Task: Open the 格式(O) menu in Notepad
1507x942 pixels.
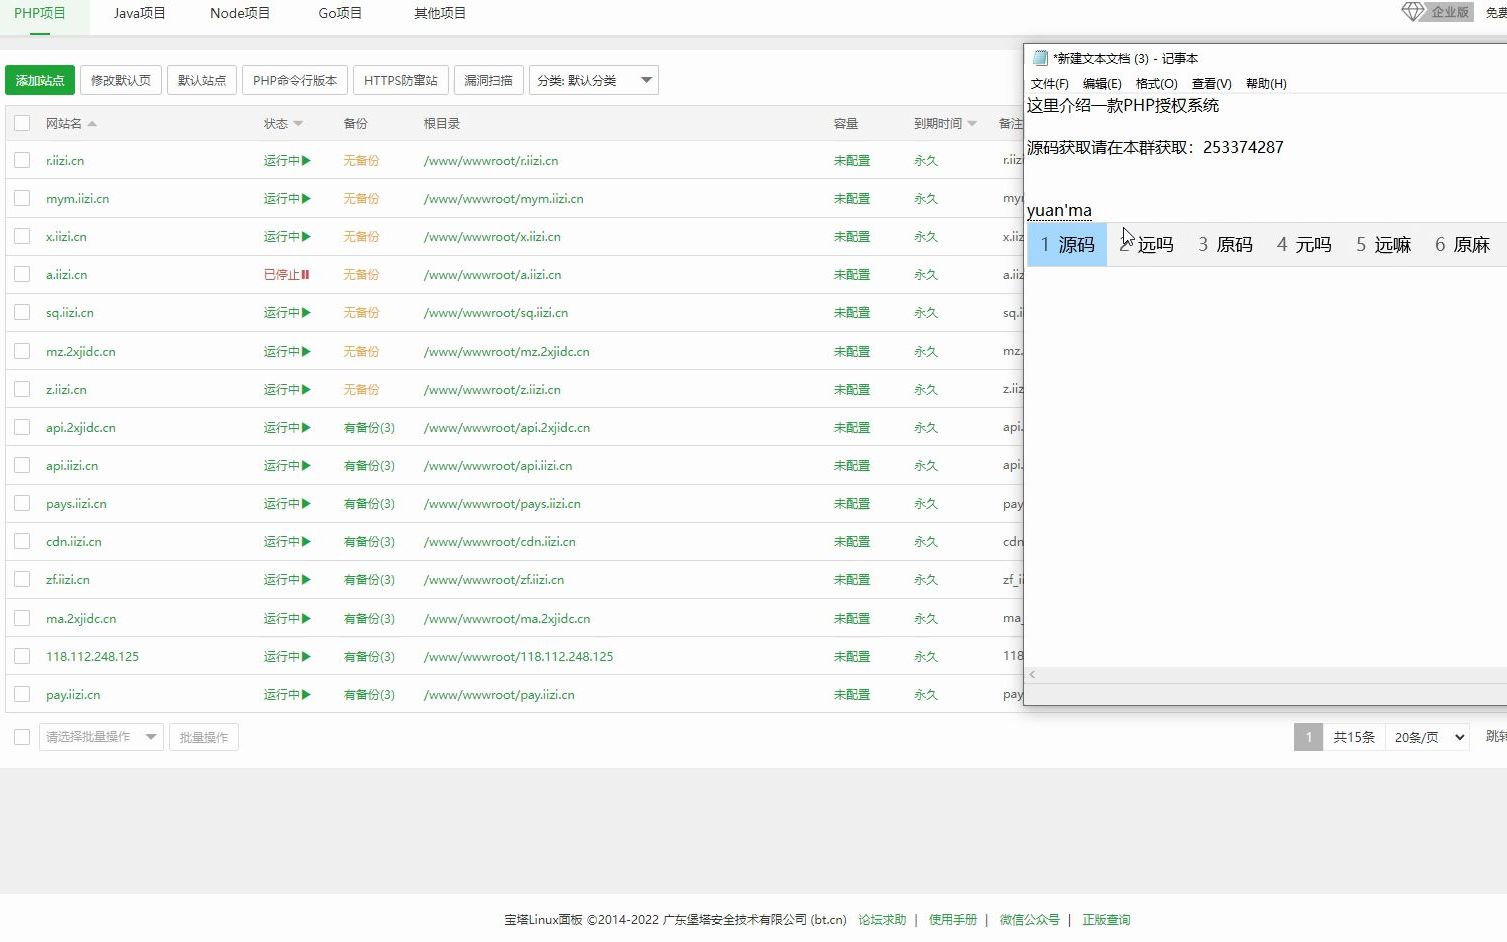Action: [x=1155, y=83]
